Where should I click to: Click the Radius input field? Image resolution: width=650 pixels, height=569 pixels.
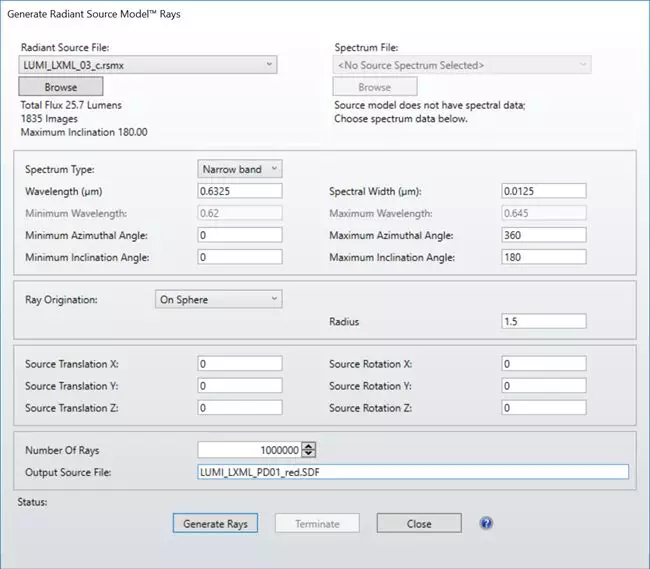(x=543, y=322)
